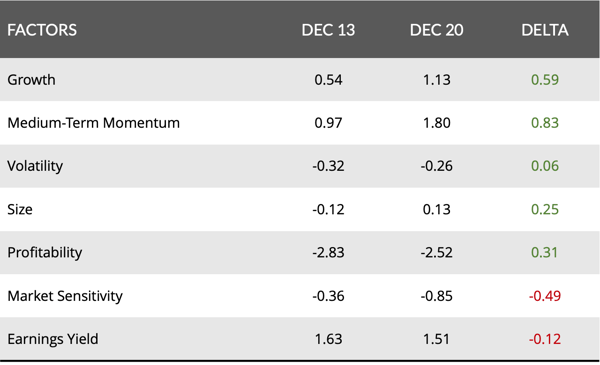Click the DELTA column header

[x=545, y=30]
